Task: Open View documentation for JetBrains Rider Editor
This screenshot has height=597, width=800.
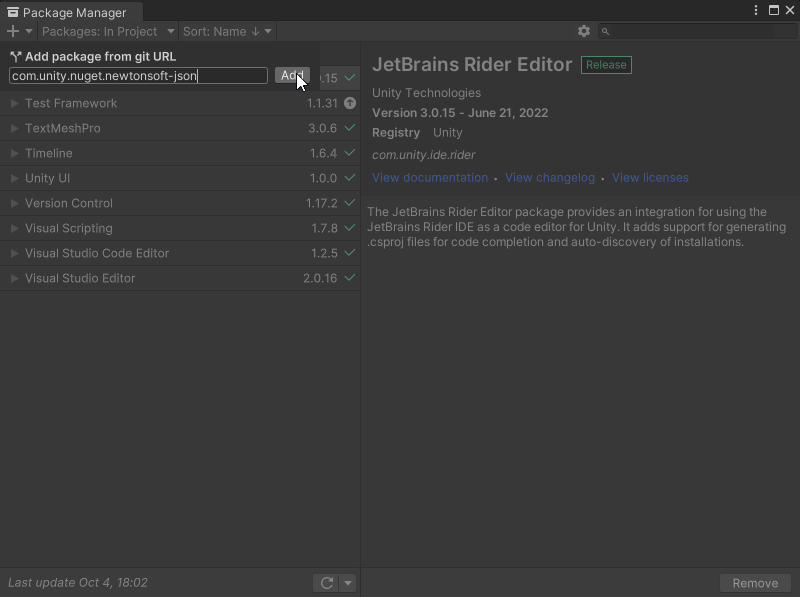Action: tap(430, 177)
